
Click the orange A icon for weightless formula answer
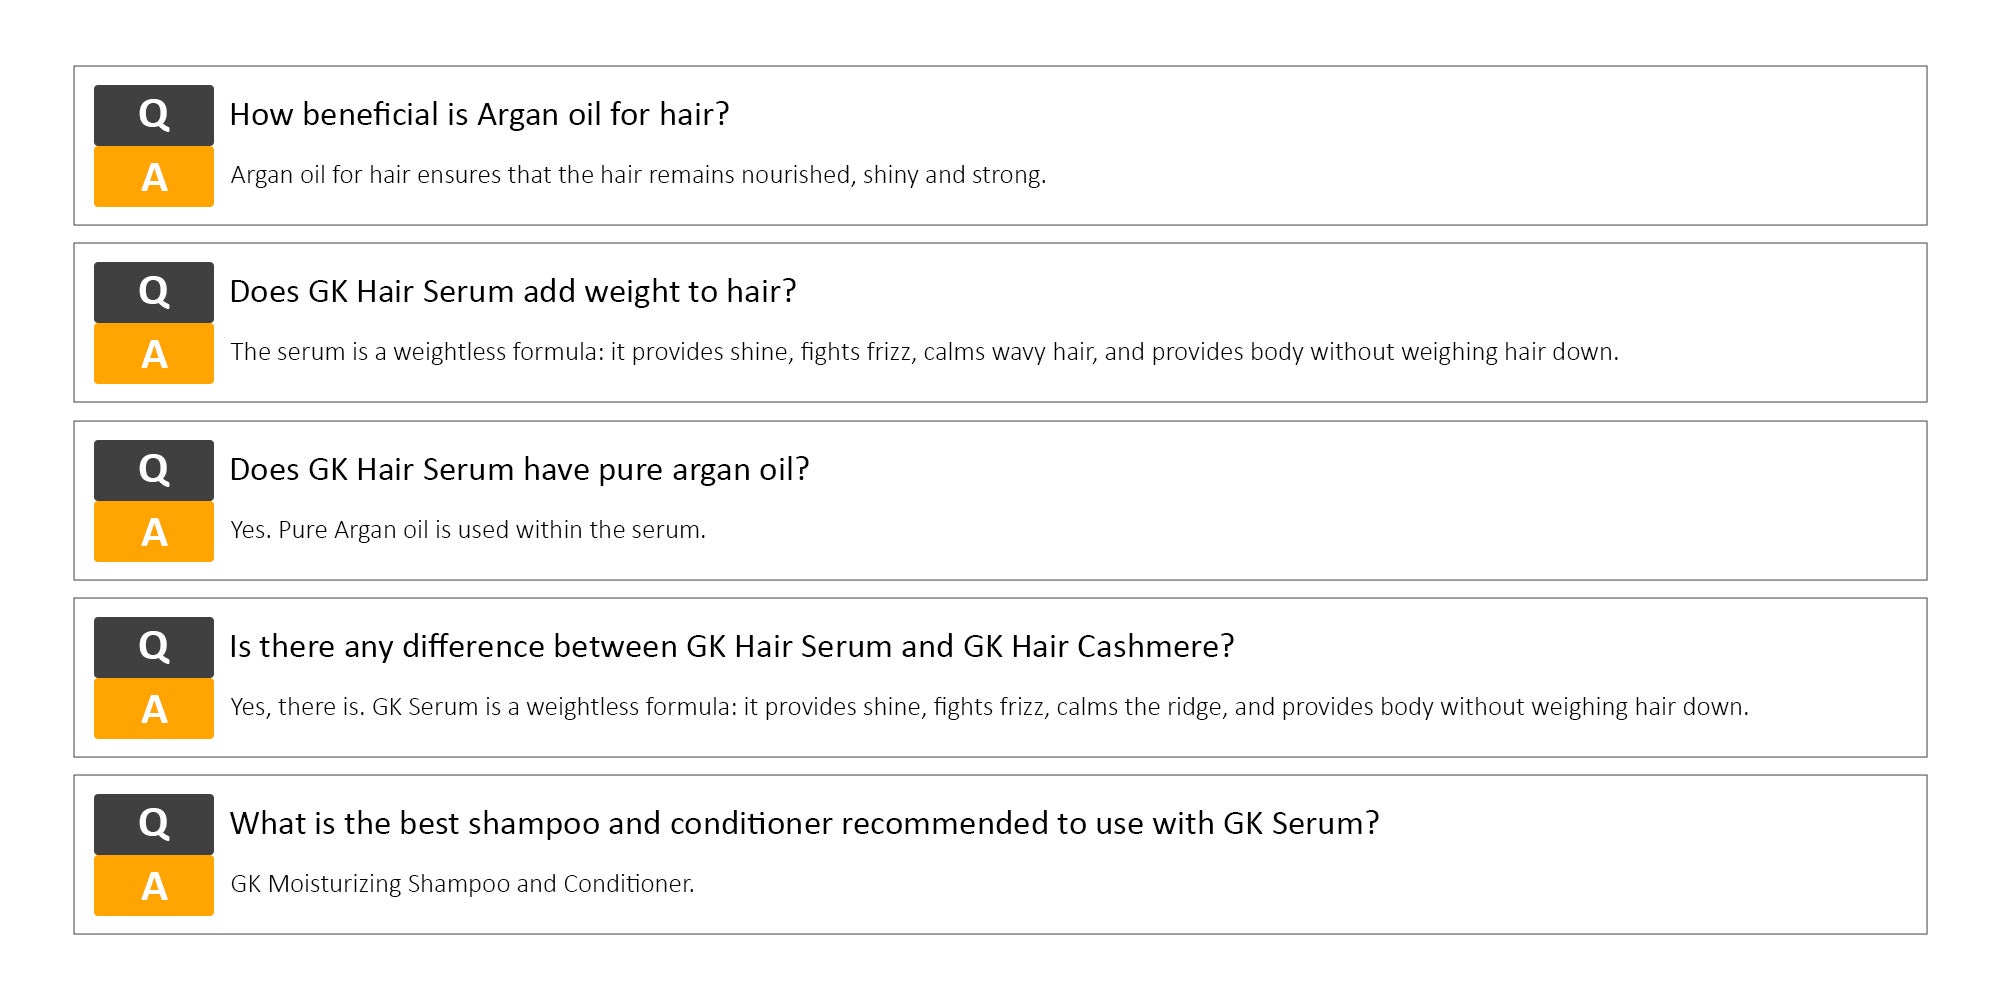[154, 354]
